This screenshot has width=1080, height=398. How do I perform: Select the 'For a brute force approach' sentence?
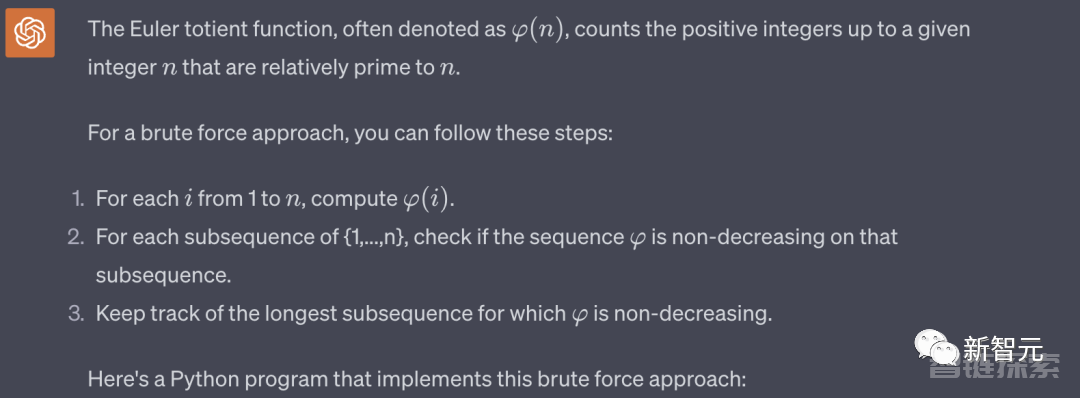coord(349,132)
